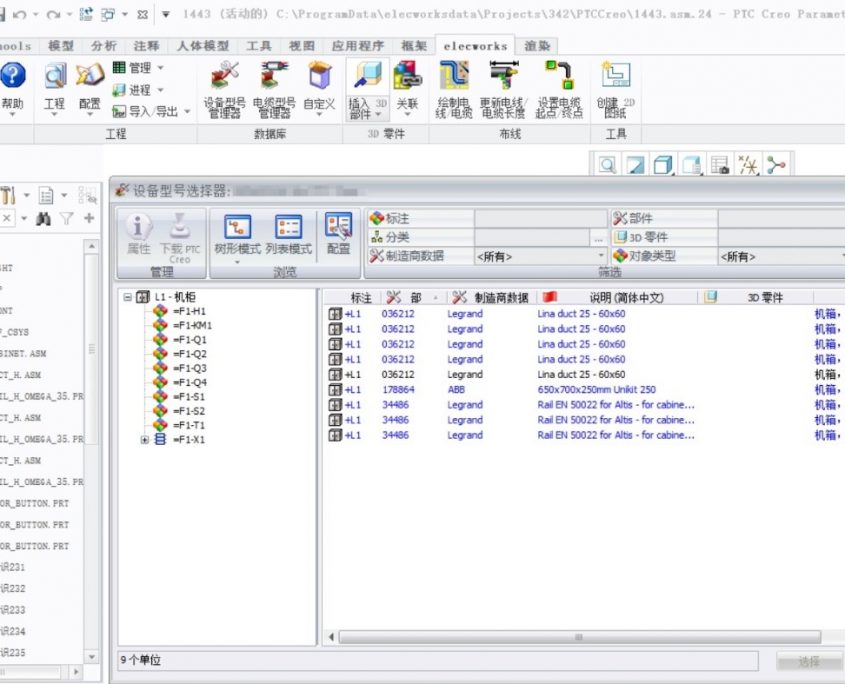The height and width of the screenshot is (684, 845).
Task: Choose 设置电缆起点/终点 tool
Action: [x=559, y=89]
